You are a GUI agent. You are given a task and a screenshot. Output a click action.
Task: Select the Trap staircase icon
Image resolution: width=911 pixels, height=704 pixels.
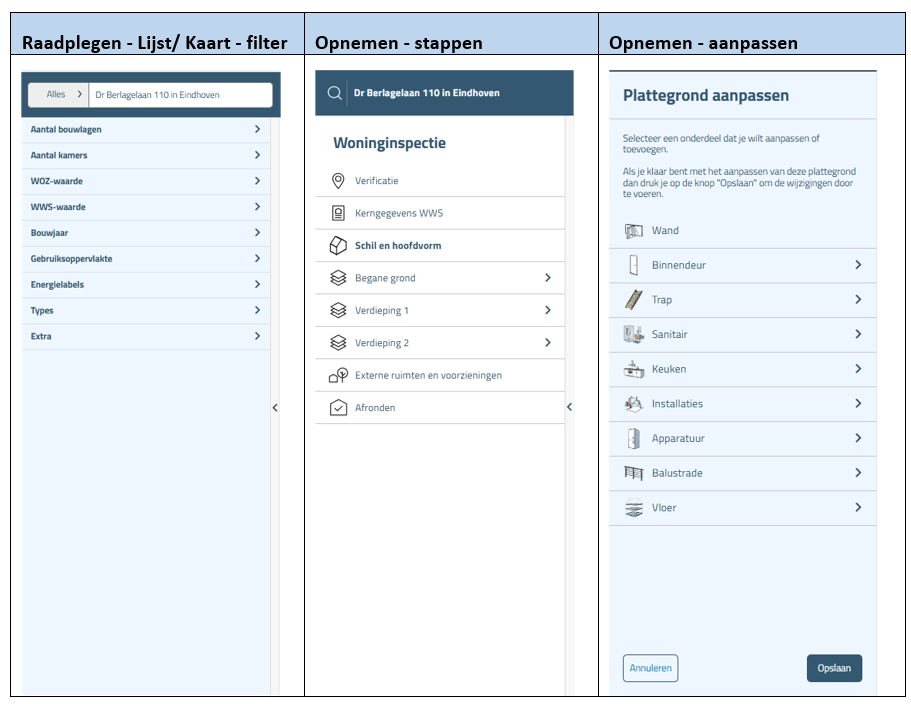click(x=634, y=300)
